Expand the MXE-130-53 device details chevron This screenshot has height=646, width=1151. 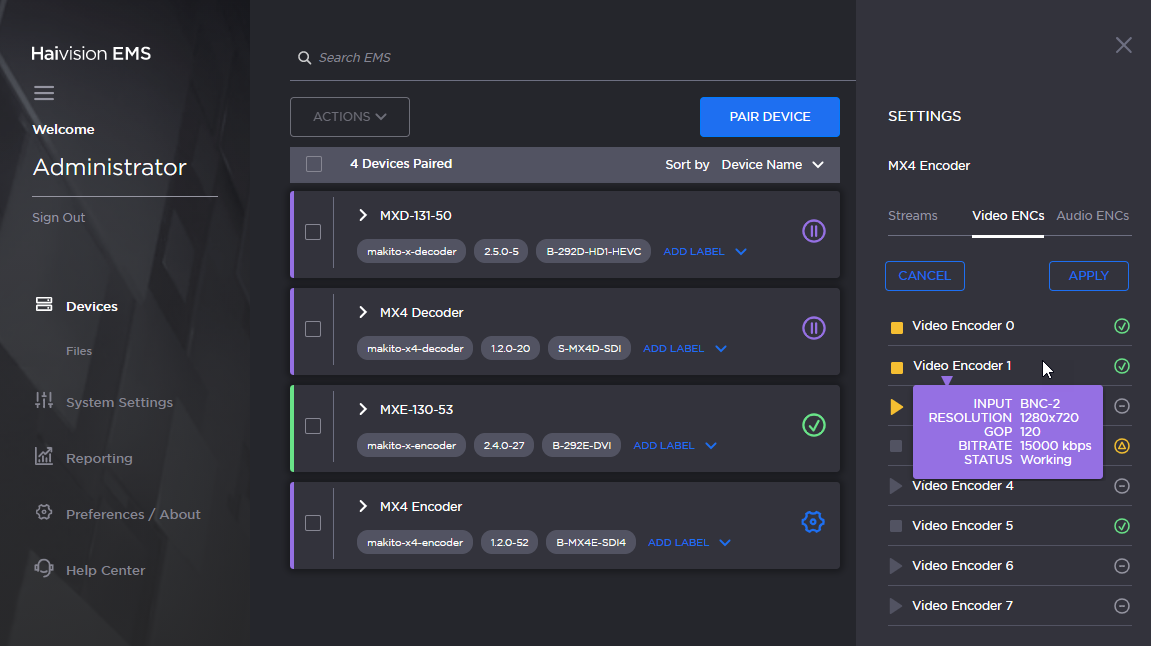pyautogui.click(x=362, y=408)
